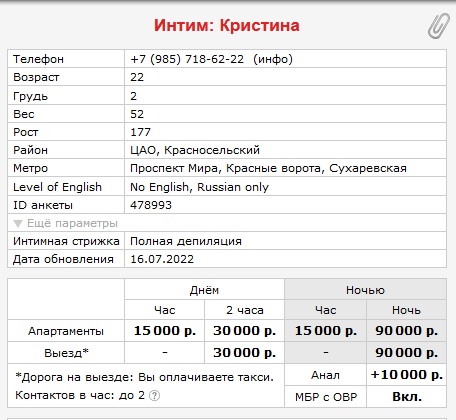Click the 2 часа sub-header

point(245,310)
